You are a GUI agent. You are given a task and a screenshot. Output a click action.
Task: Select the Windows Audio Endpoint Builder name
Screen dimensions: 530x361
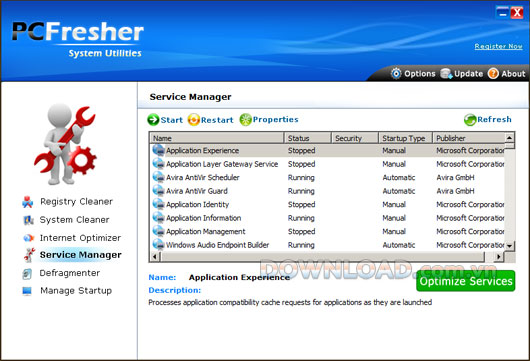click(x=217, y=245)
